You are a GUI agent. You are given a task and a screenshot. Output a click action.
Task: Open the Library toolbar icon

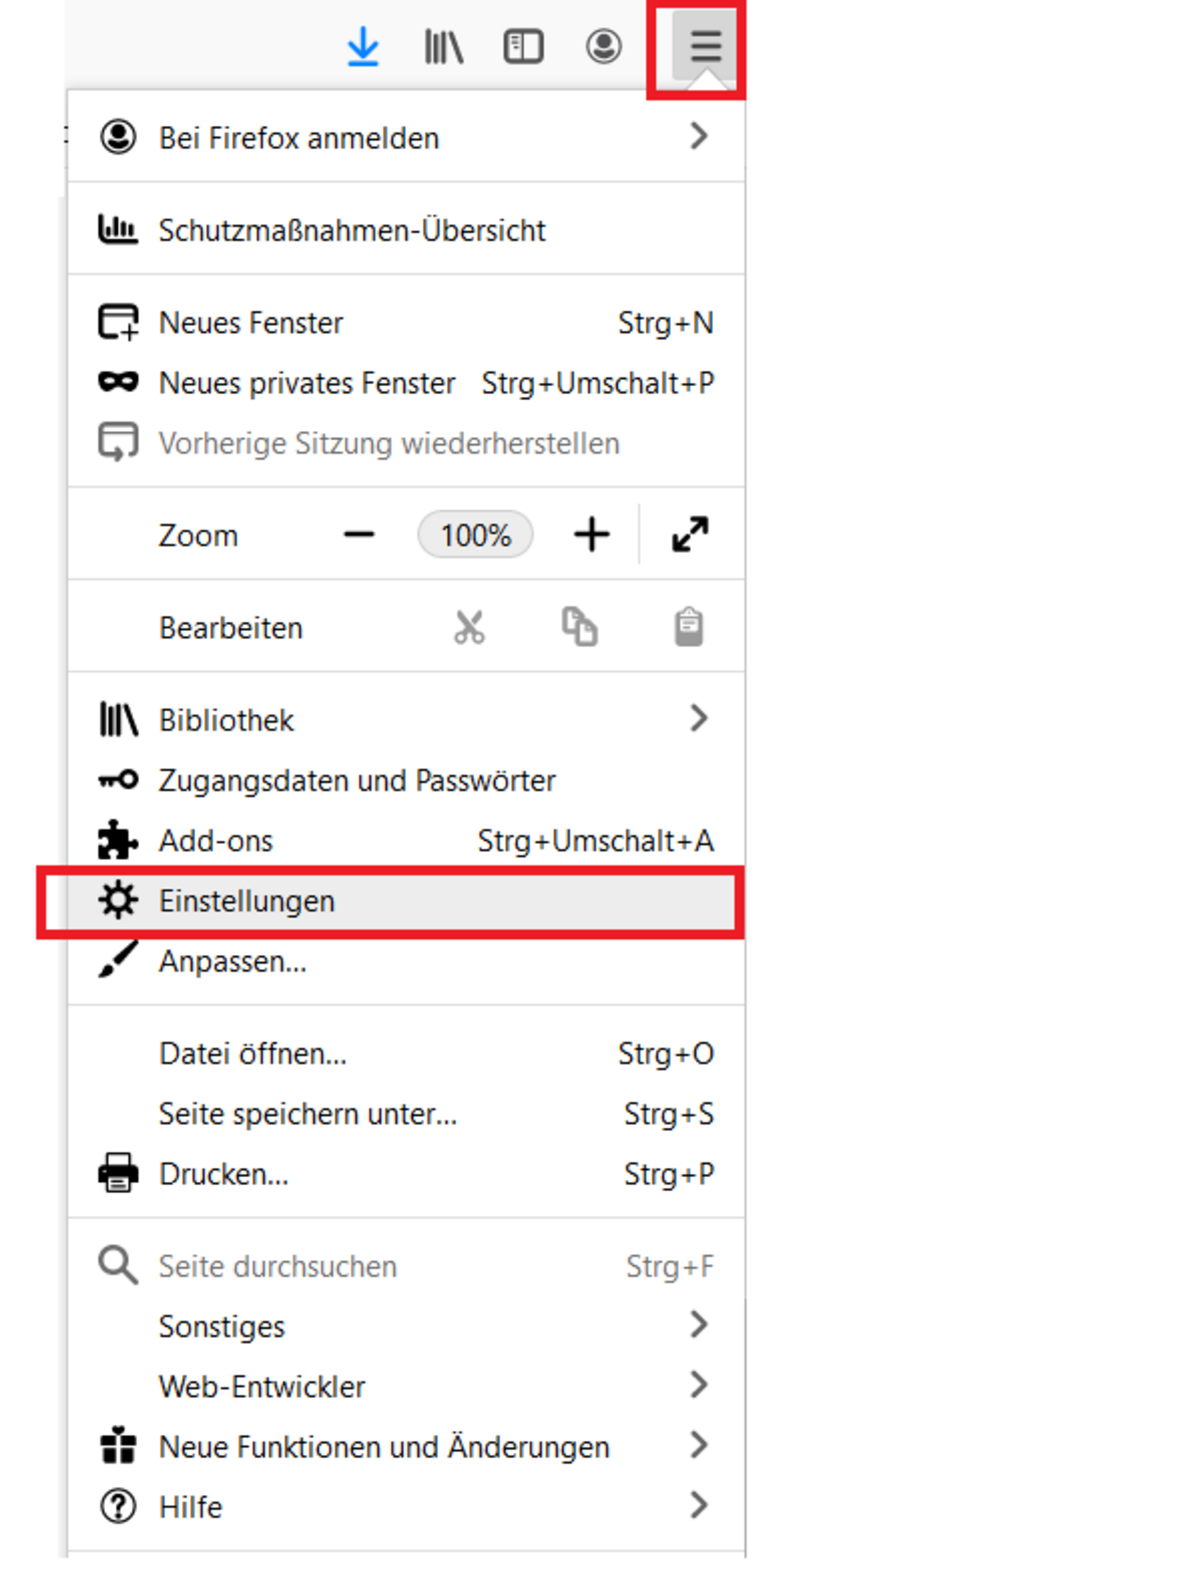[443, 47]
